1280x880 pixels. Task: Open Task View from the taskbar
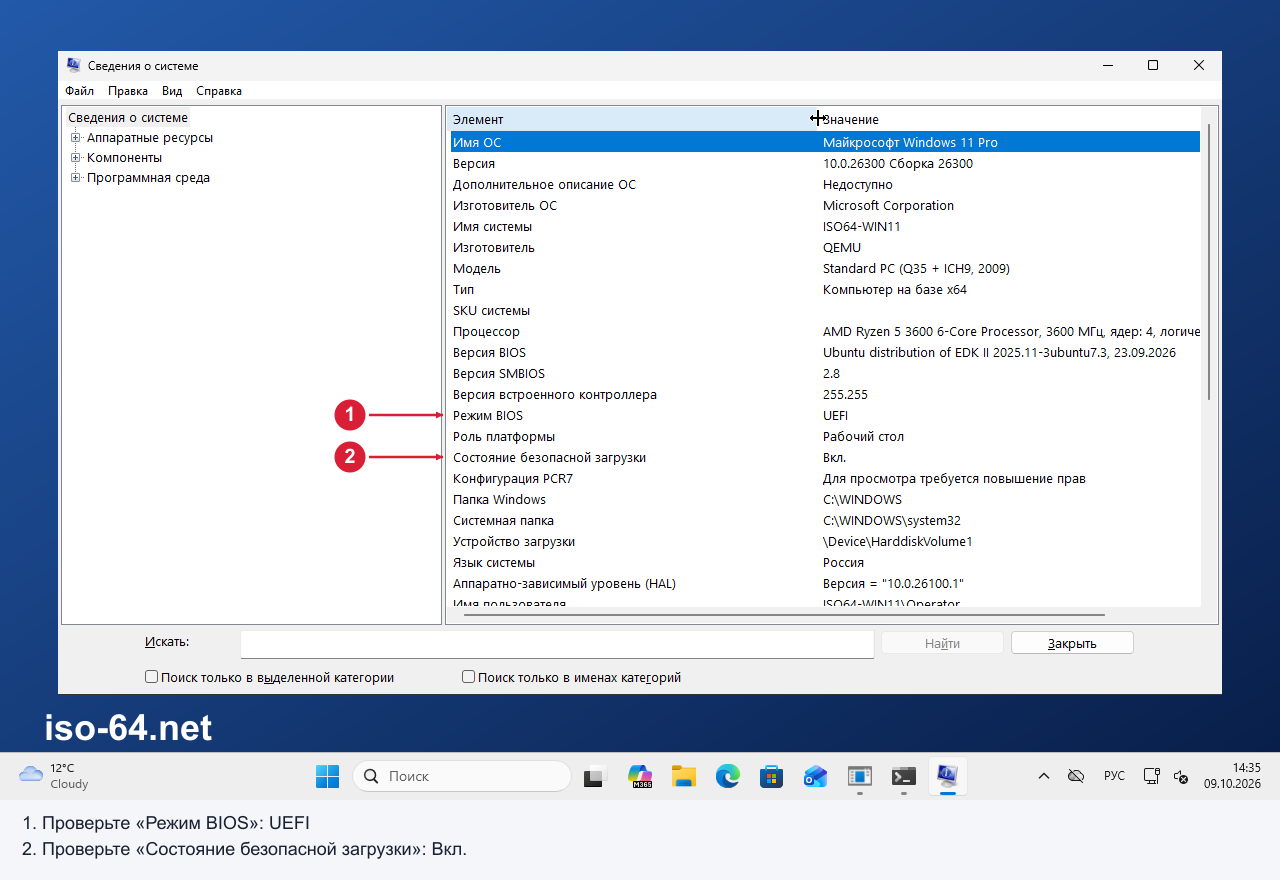596,776
